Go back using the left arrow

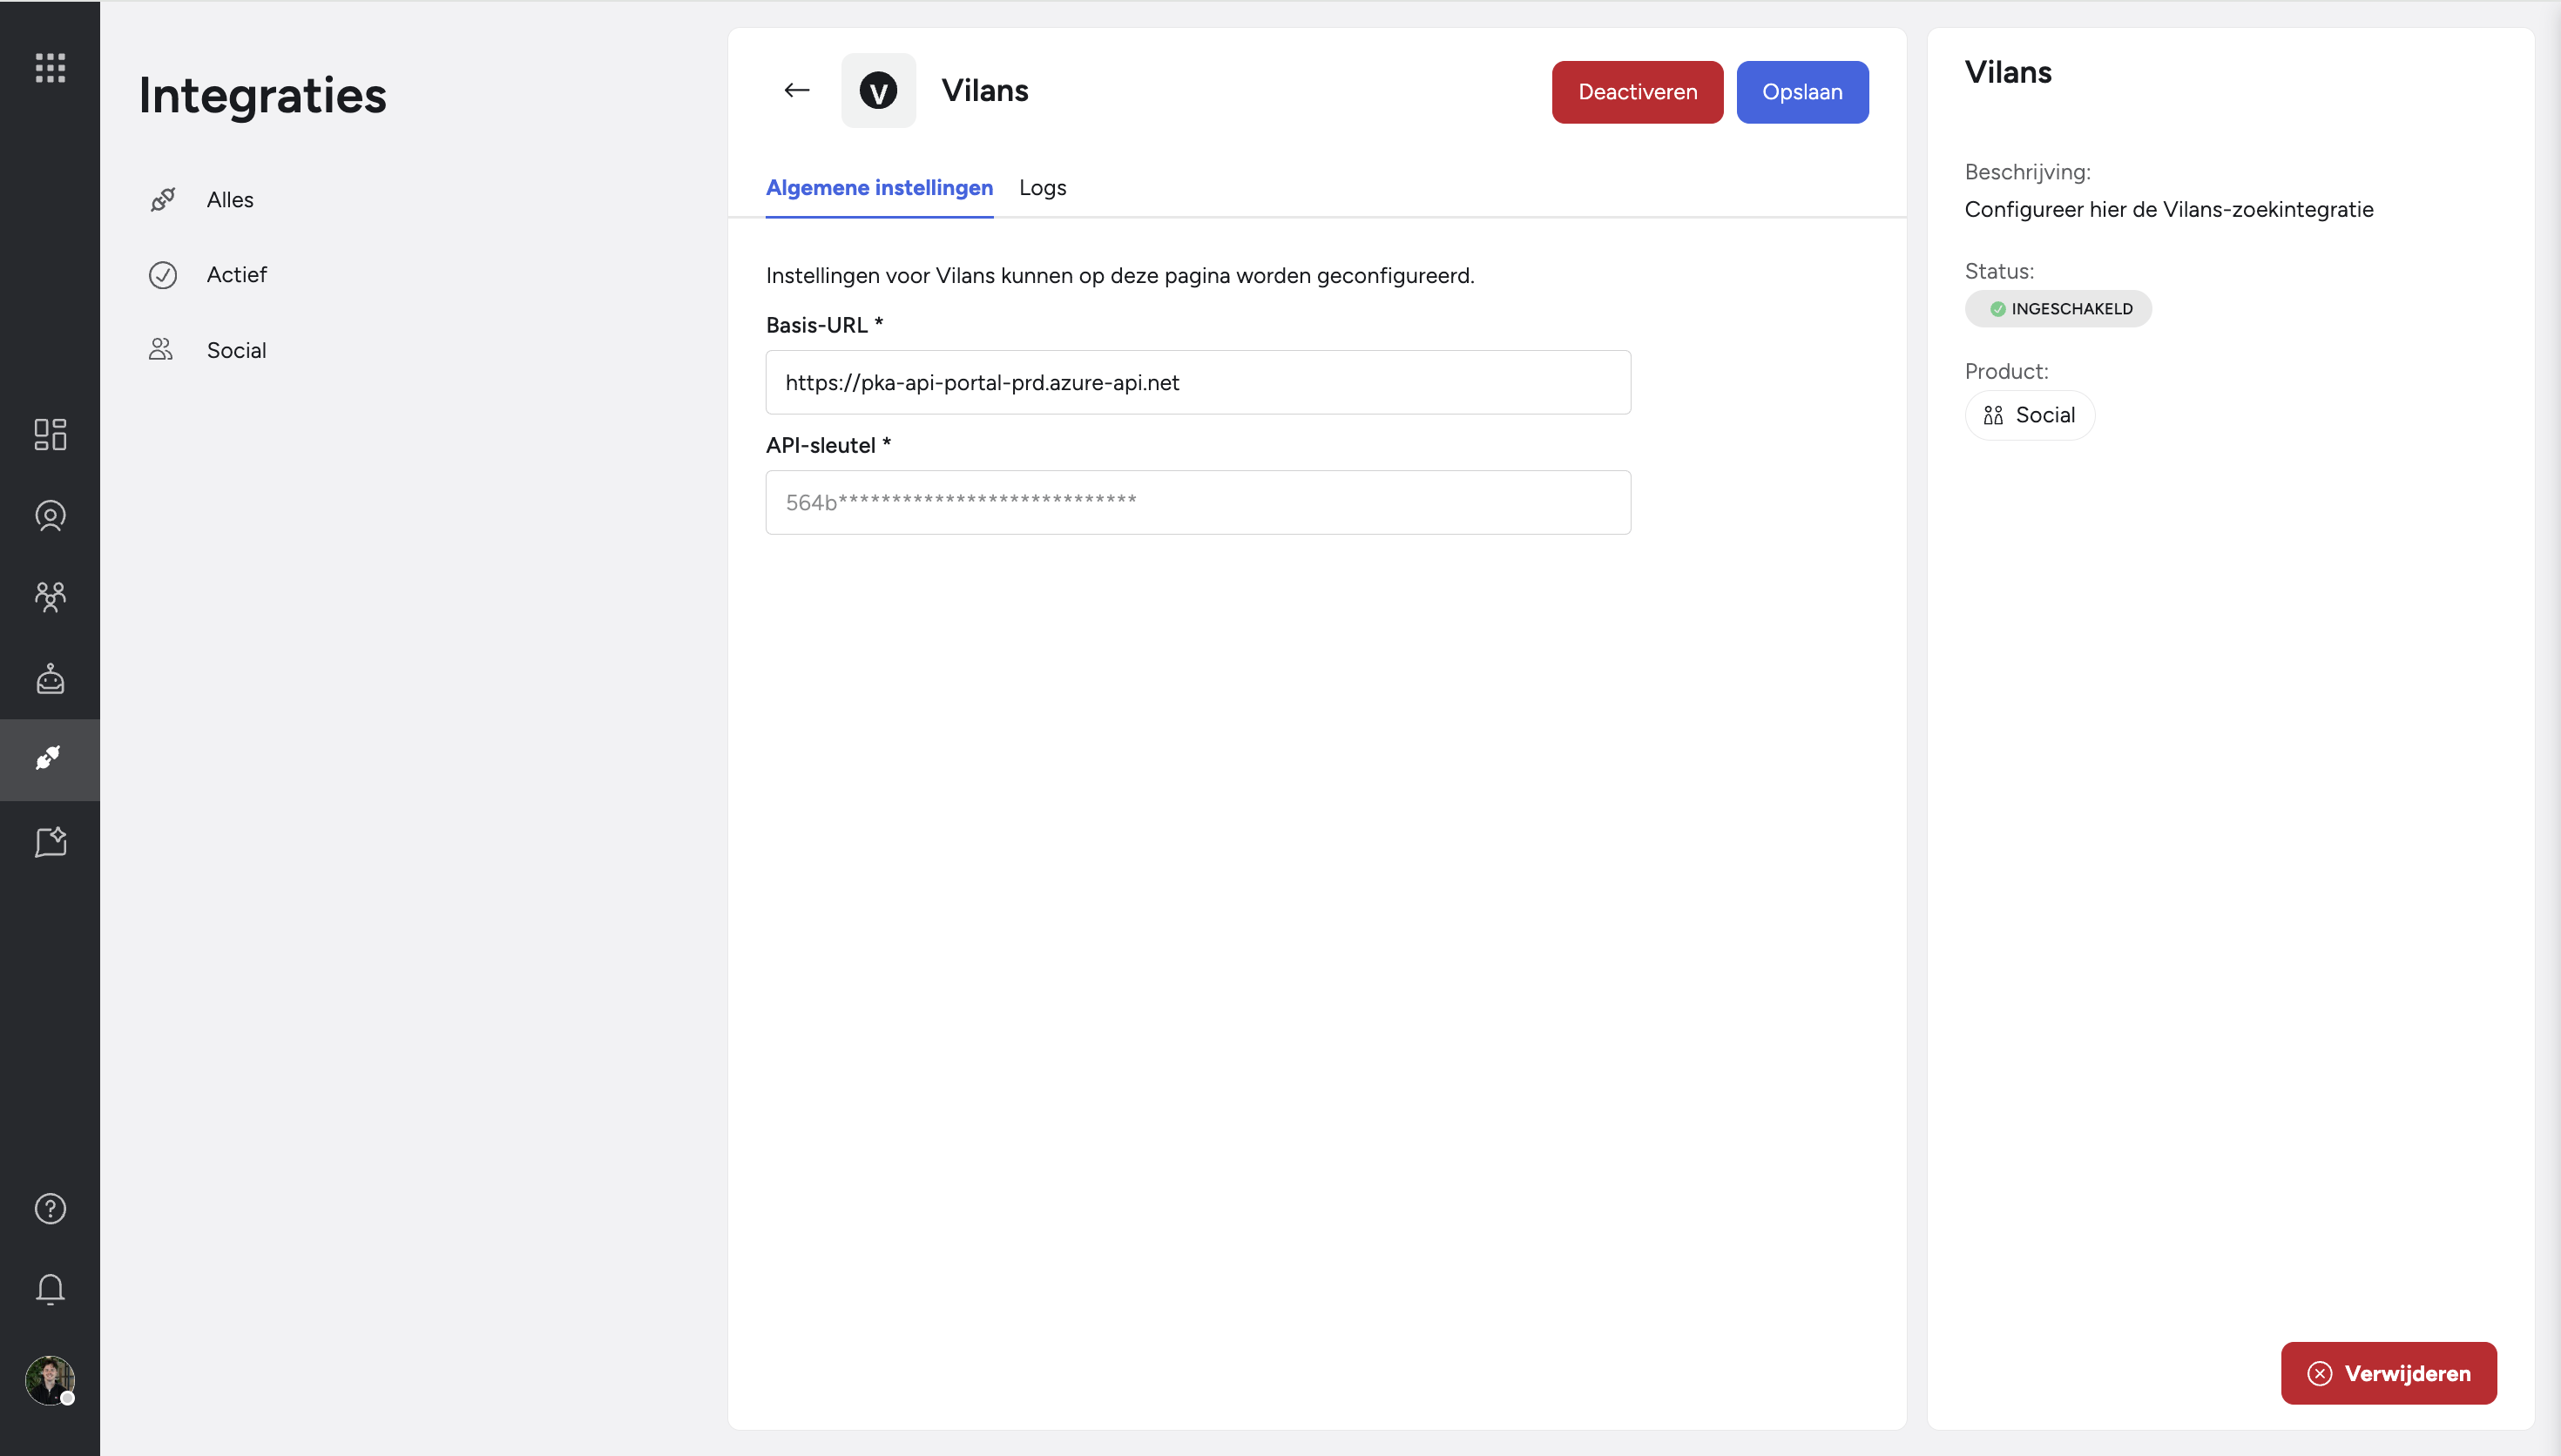pos(797,91)
